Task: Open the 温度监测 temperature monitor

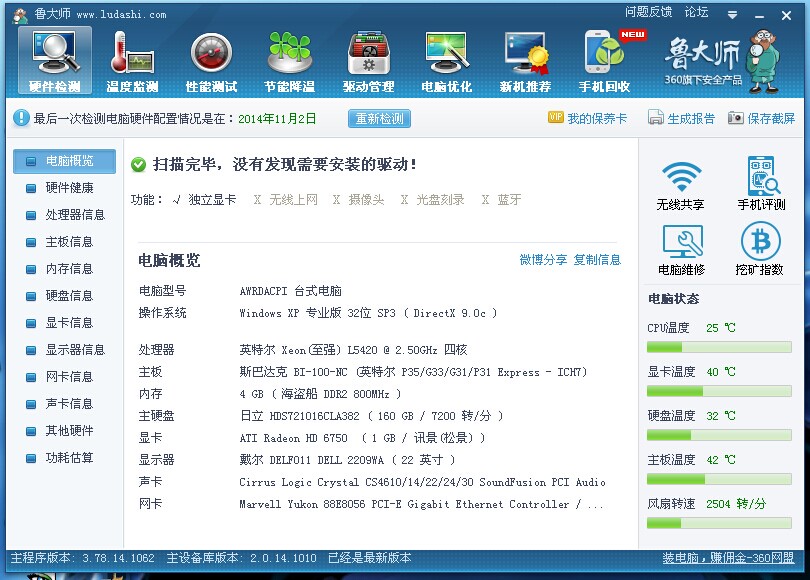Action: point(132,60)
